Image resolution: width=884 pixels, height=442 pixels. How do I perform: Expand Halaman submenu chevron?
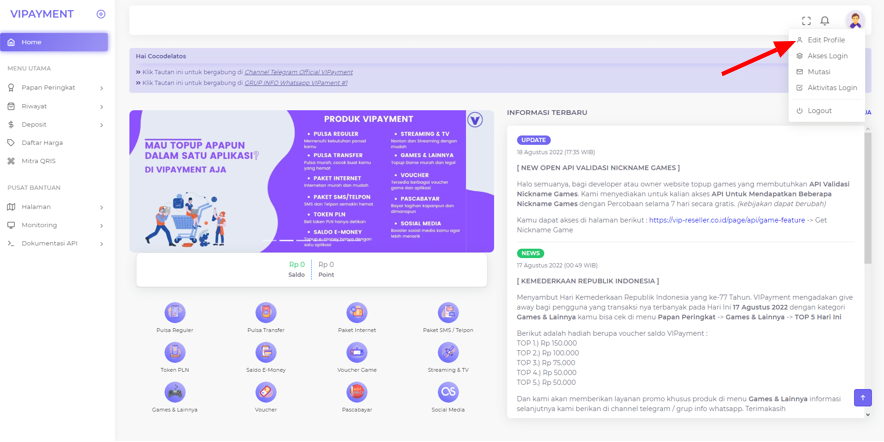click(x=101, y=207)
